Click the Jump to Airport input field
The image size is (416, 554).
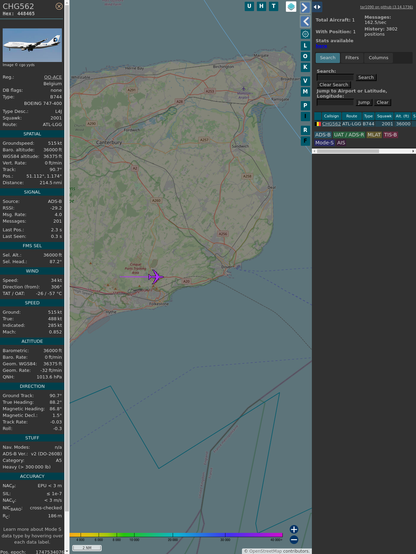coord(335,102)
